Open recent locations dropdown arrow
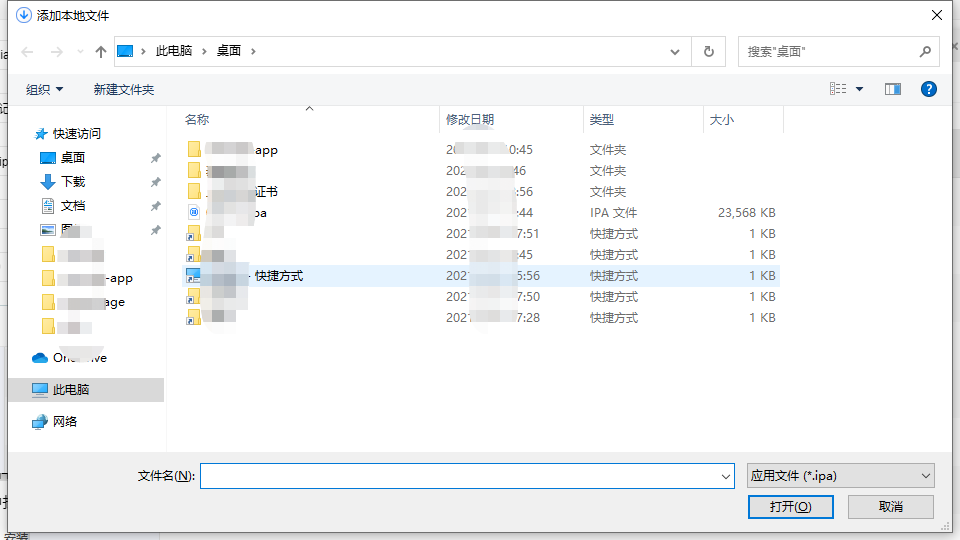Screen dimensions: 960x540 (x=80, y=52)
